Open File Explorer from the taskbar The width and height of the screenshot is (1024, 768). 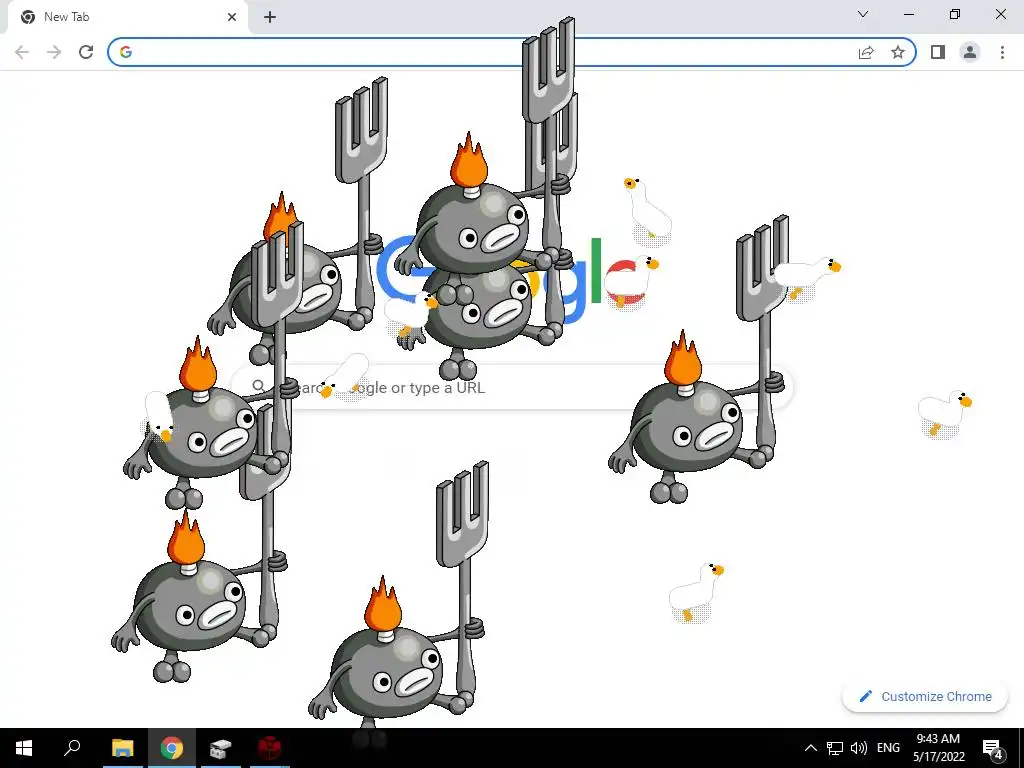pos(122,748)
